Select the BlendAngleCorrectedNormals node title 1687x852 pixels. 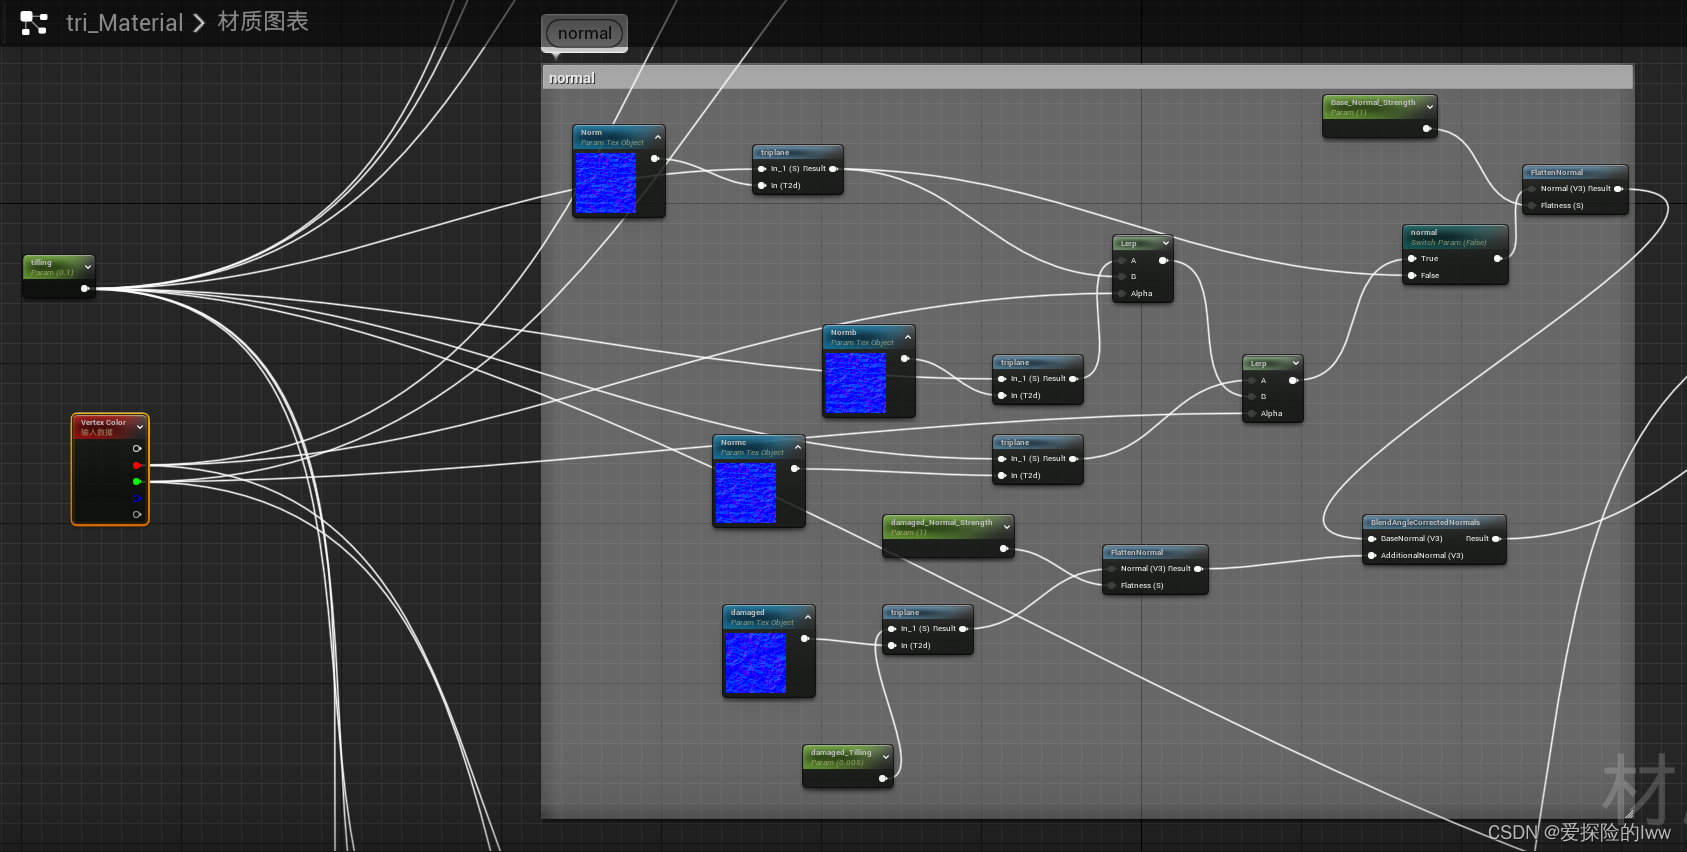(x=1425, y=522)
